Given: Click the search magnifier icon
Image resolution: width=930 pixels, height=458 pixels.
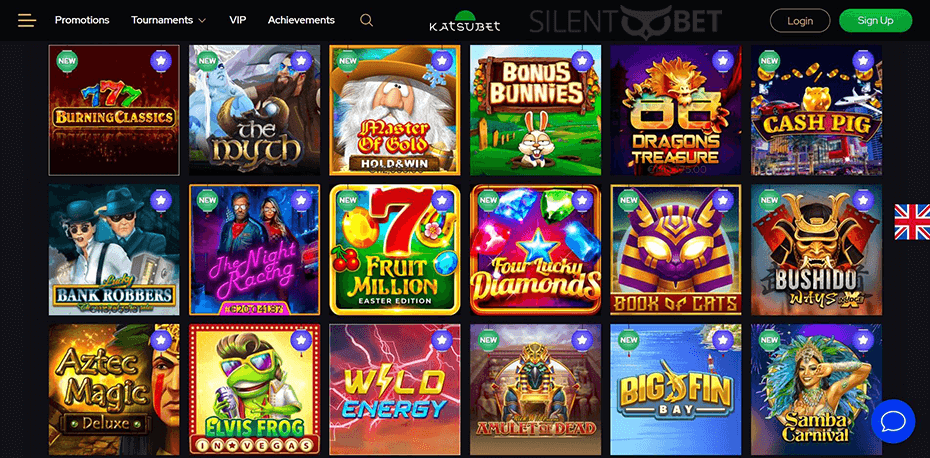Looking at the screenshot, I should 367,20.
